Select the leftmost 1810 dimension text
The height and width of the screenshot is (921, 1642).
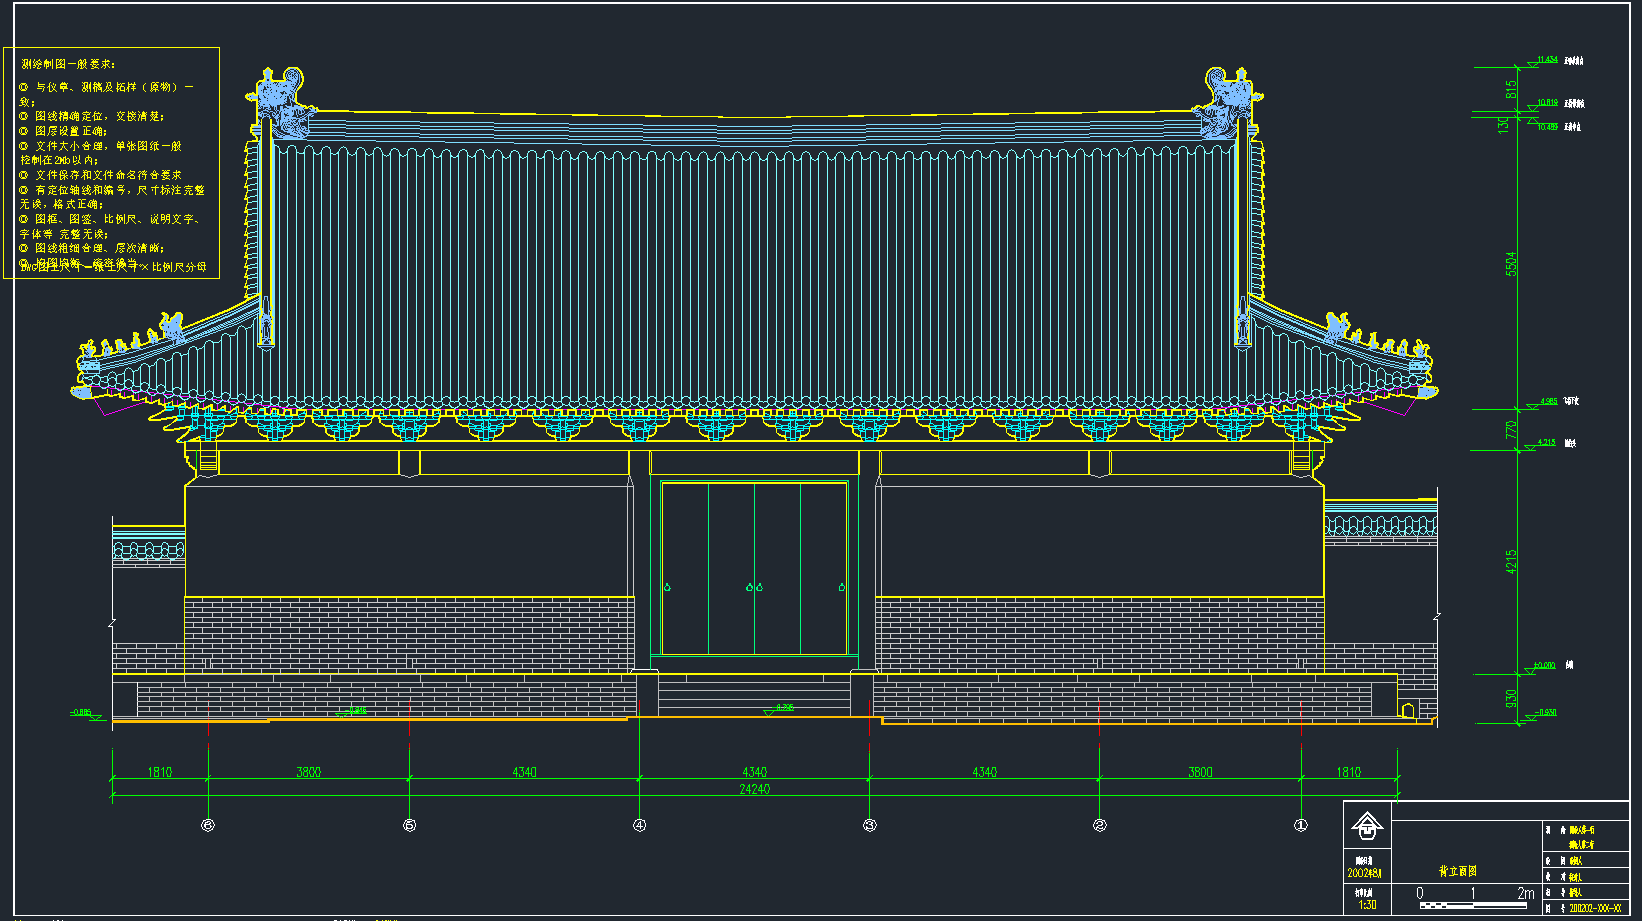(x=160, y=772)
